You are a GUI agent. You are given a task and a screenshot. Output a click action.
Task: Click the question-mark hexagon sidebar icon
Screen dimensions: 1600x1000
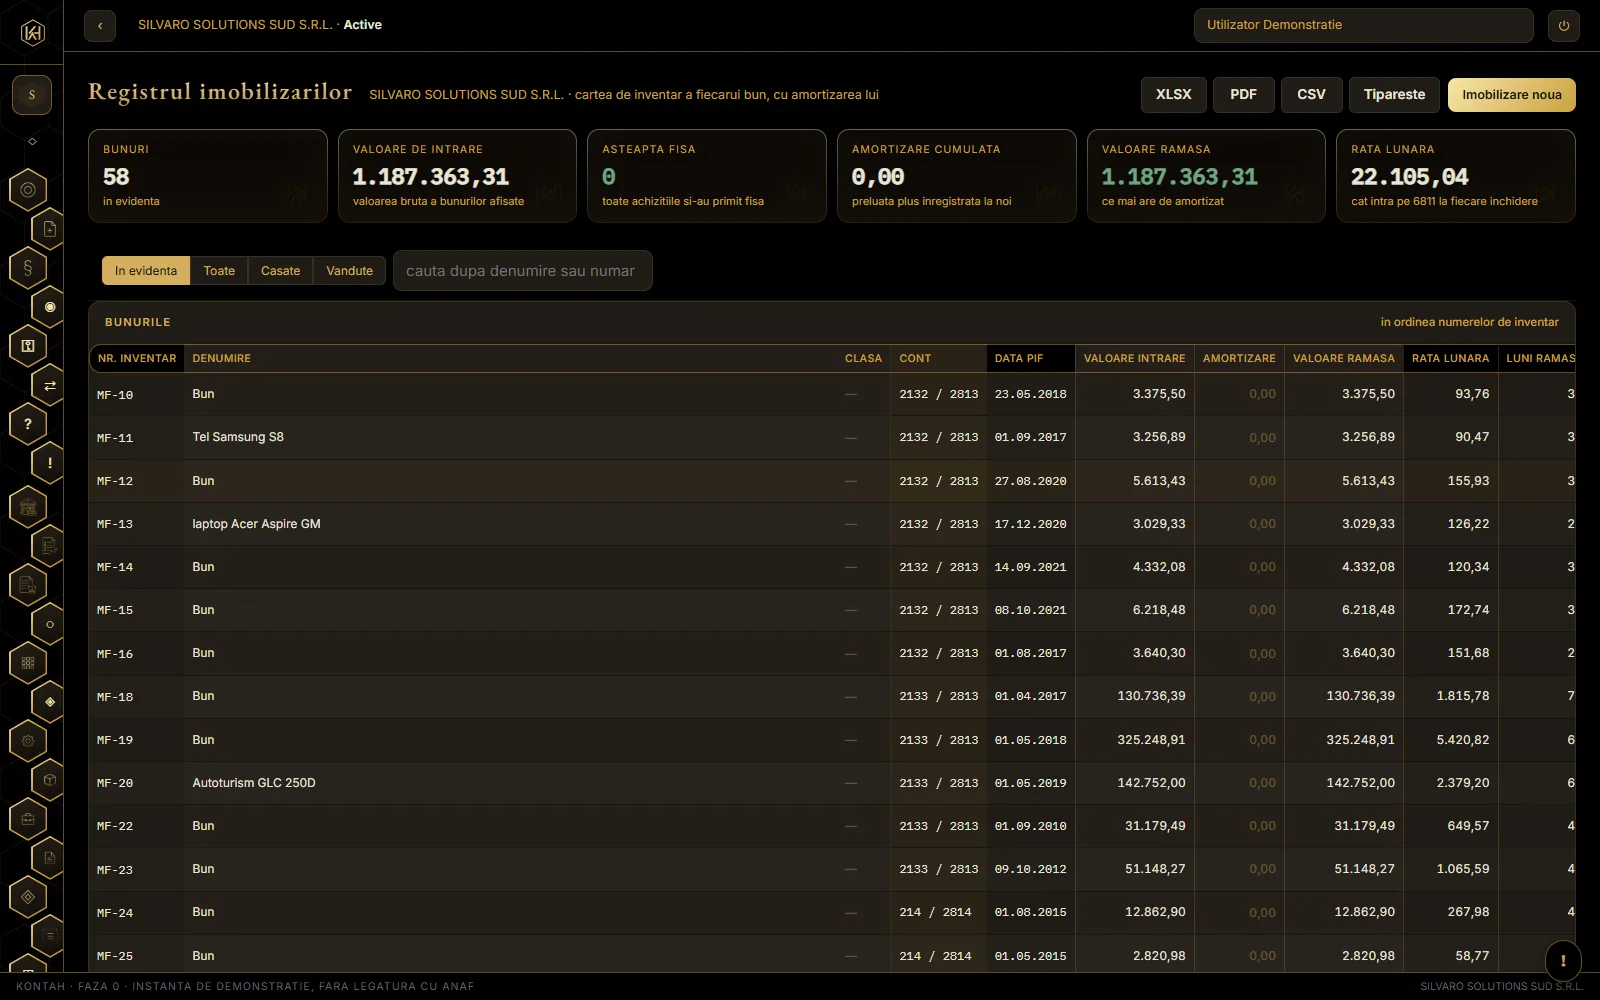[28, 424]
